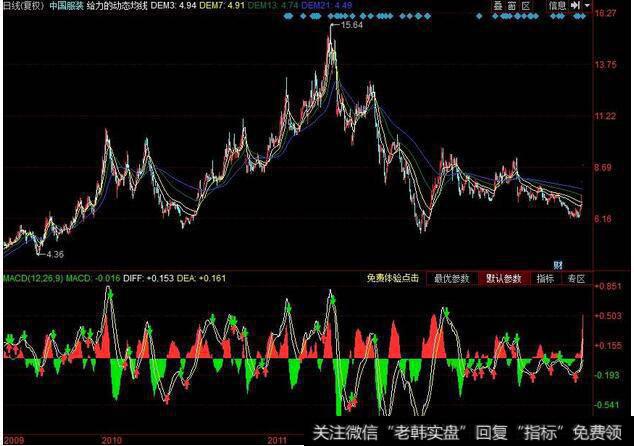
Task: Select the 默认参数 tab
Action: click(503, 279)
